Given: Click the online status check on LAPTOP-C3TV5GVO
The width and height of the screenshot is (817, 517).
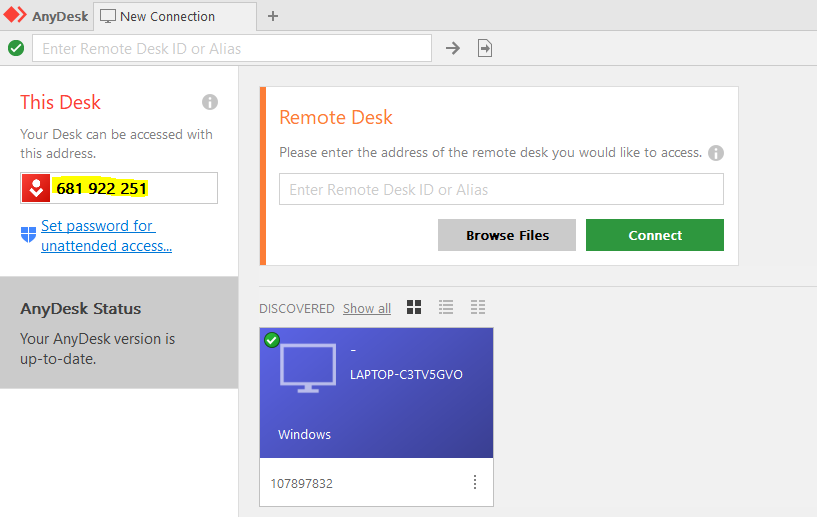Looking at the screenshot, I should (x=271, y=340).
